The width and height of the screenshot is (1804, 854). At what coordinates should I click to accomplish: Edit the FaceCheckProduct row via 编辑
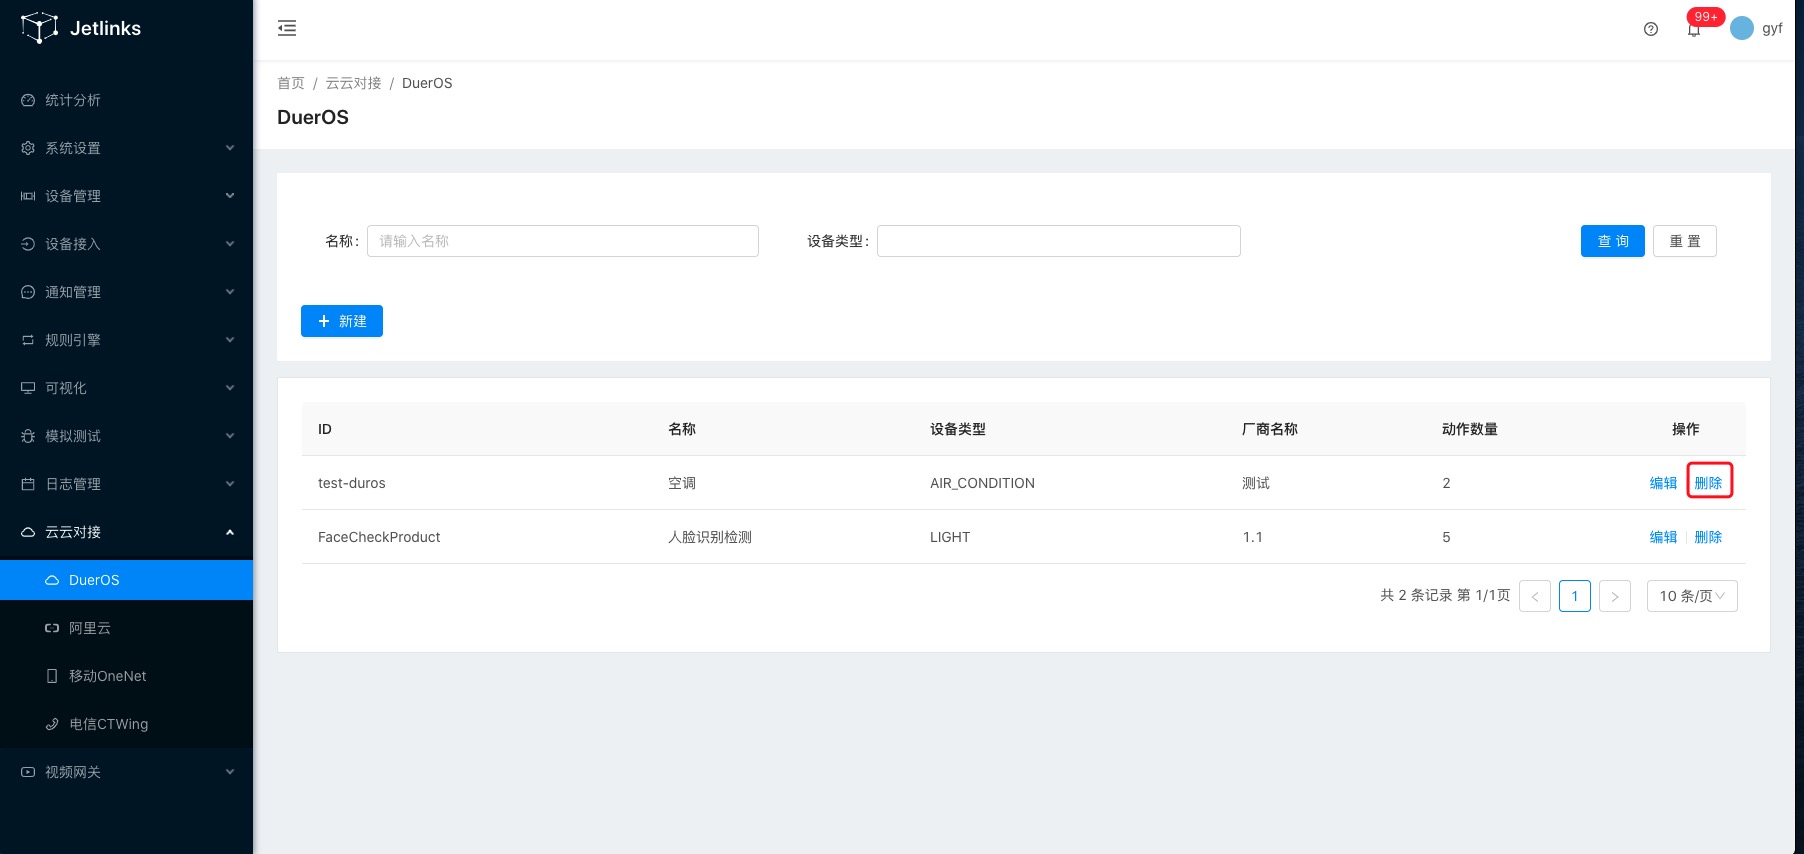(x=1663, y=537)
